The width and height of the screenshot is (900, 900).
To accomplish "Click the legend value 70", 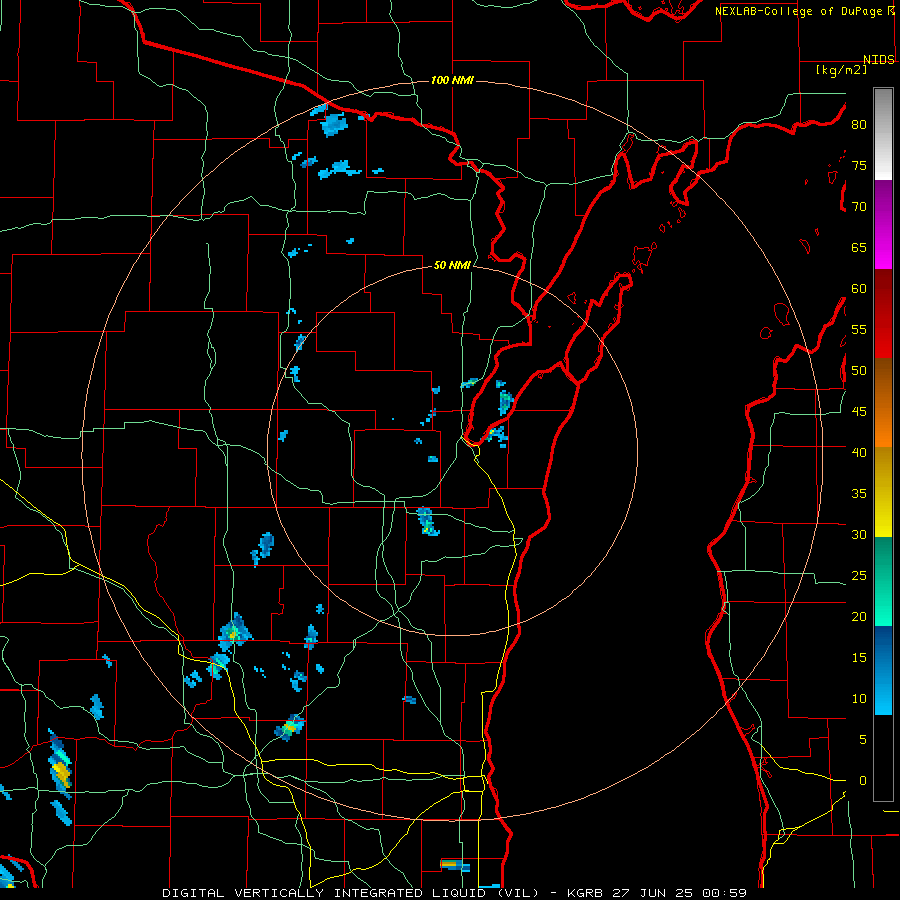I will tap(859, 207).
